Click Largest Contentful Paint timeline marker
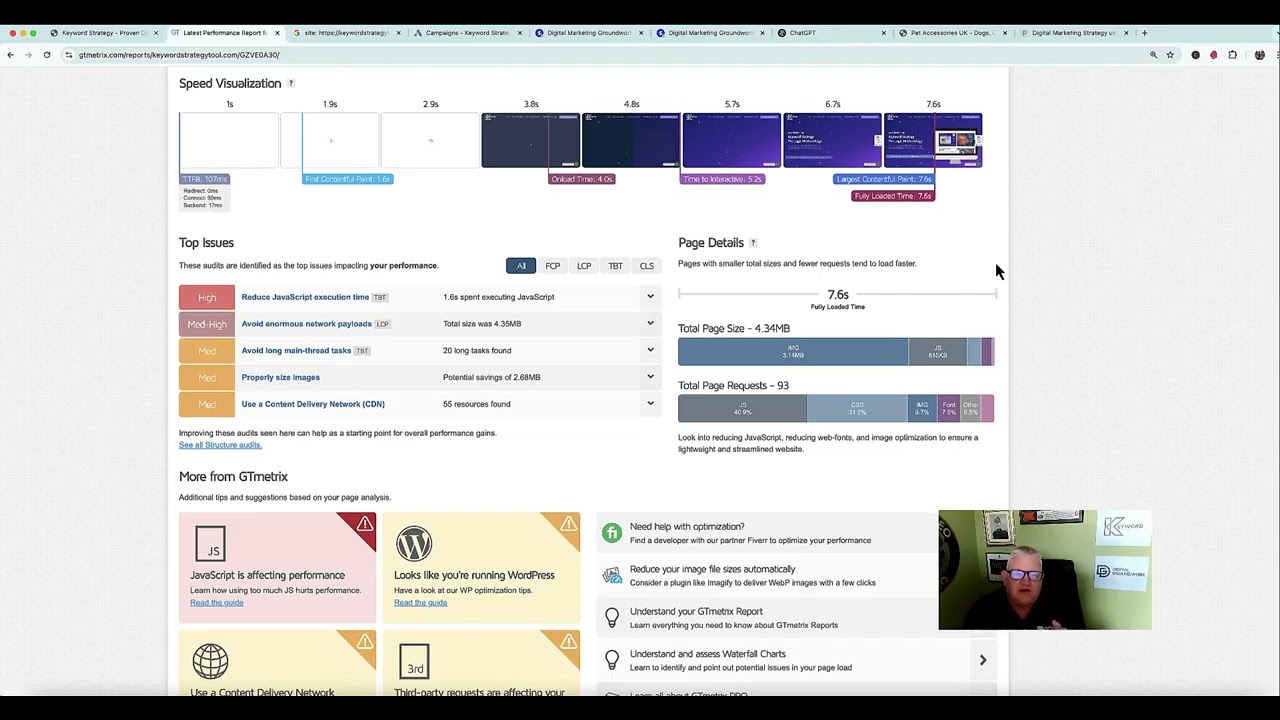1280x720 pixels. pos(883,179)
